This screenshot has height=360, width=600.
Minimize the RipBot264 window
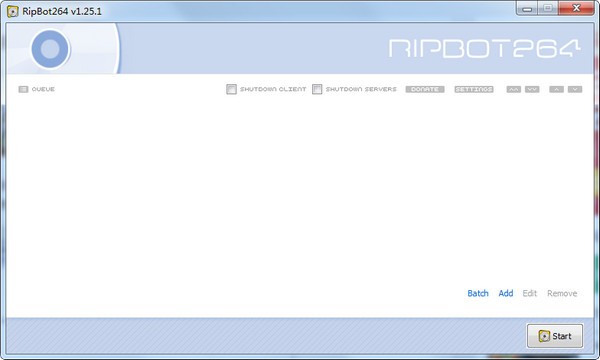point(527,8)
